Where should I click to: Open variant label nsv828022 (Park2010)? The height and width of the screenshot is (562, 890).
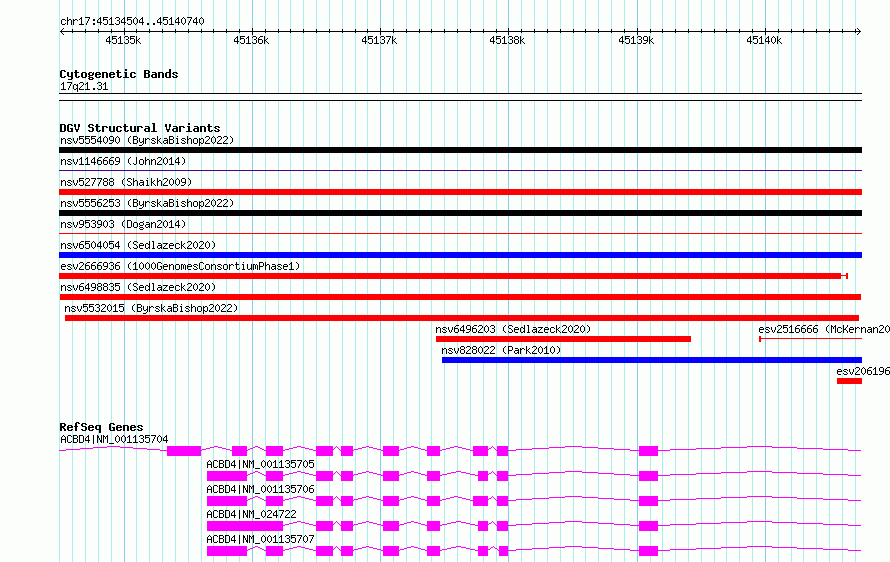coord(501,350)
